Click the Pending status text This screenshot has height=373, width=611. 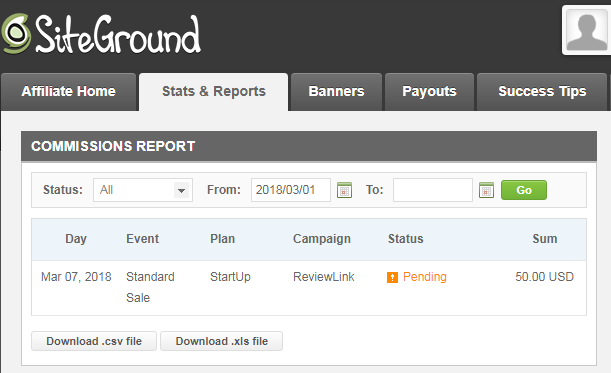point(425,277)
